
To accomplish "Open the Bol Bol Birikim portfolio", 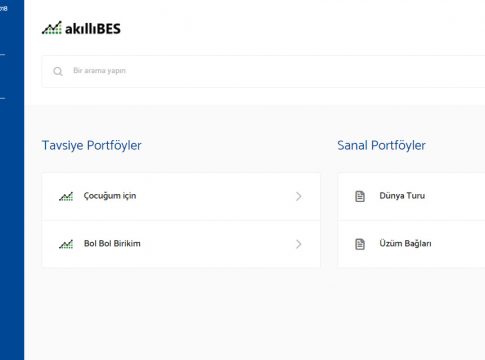I will pos(112,243).
